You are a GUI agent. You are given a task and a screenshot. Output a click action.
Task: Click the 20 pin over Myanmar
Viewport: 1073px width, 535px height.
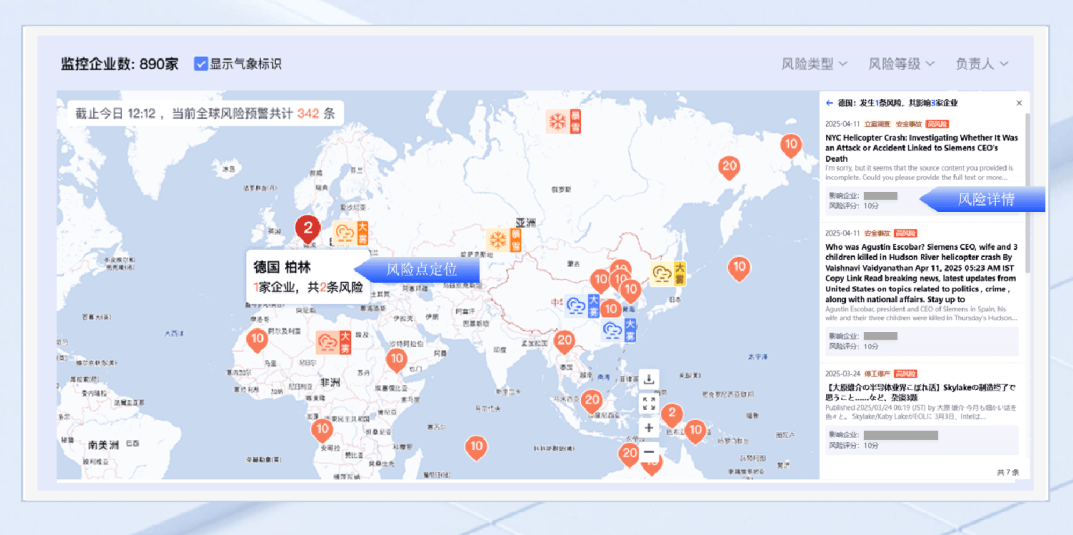[565, 341]
